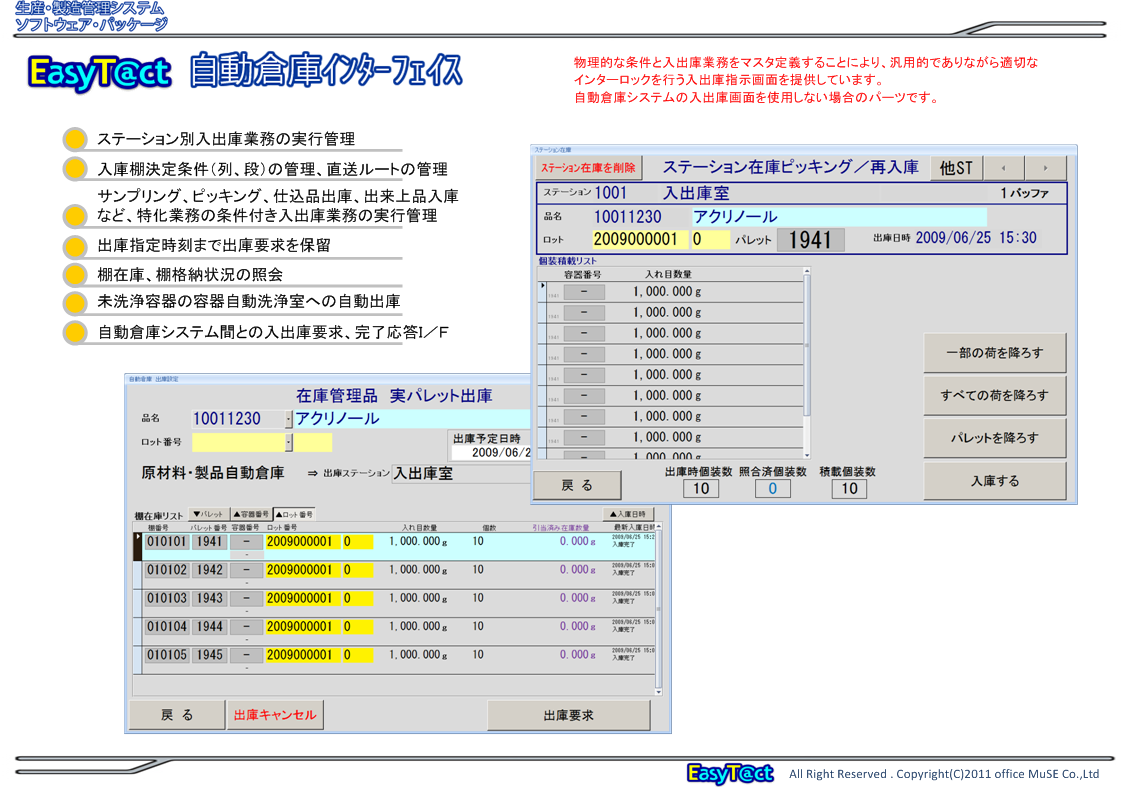Click the yellow ロット番号 input field
Image resolution: width=1124 pixels, height=789 pixels.
[238, 442]
